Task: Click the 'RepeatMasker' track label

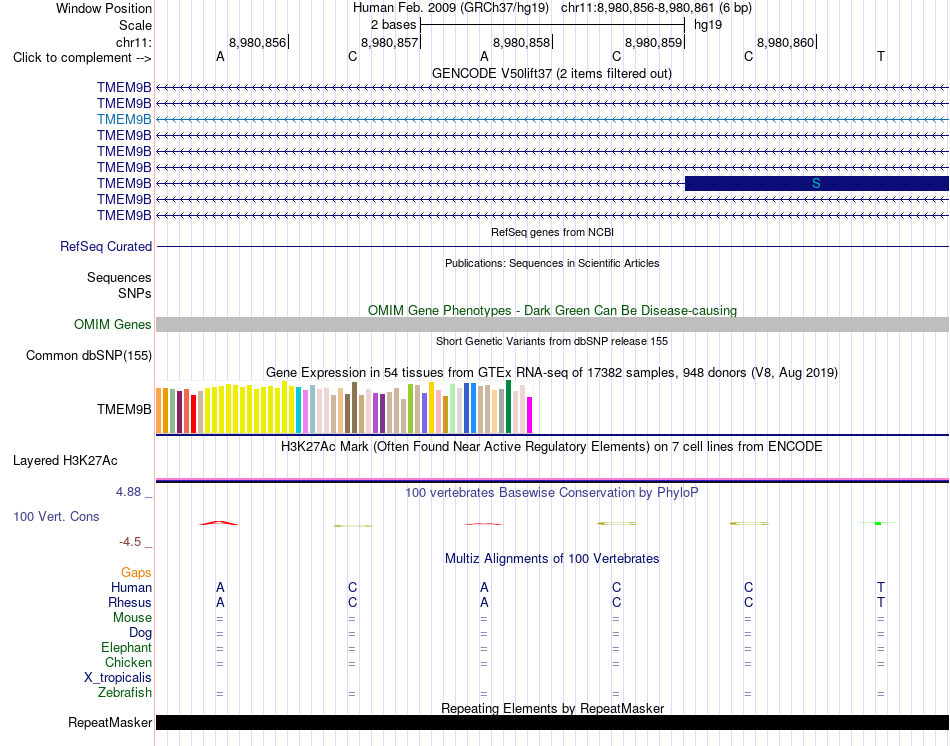Action: point(110,723)
